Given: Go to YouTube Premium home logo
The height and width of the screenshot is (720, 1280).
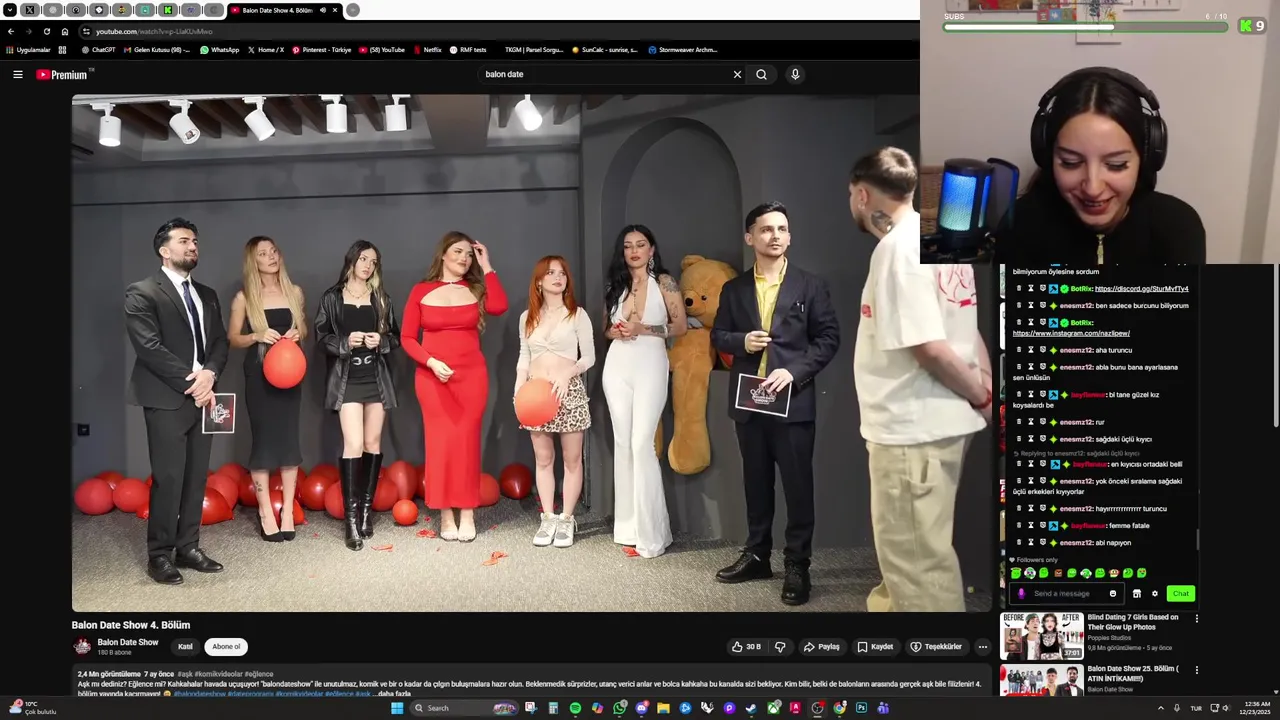Looking at the screenshot, I should coord(63,74).
